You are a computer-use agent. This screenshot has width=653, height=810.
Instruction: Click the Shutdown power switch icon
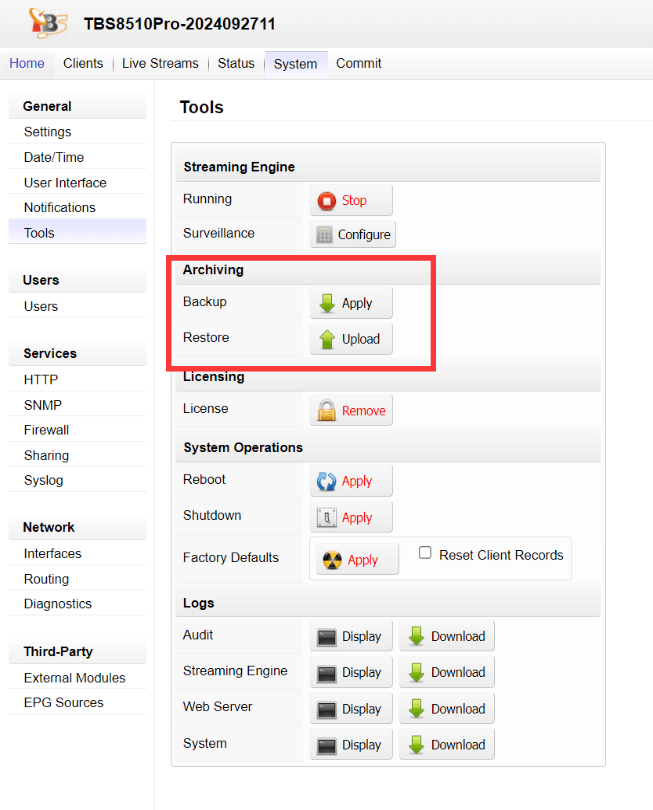pos(327,518)
